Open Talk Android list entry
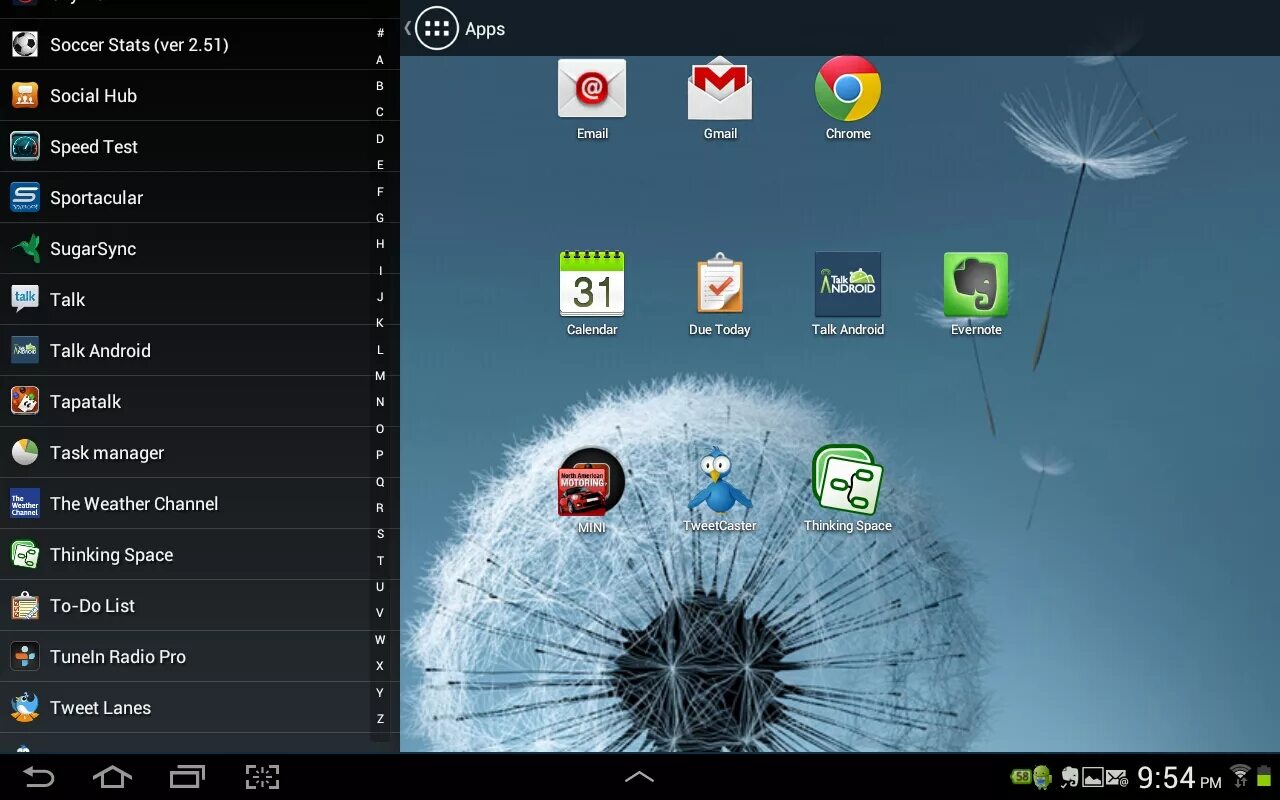This screenshot has height=800, width=1280. pyautogui.click(x=185, y=351)
